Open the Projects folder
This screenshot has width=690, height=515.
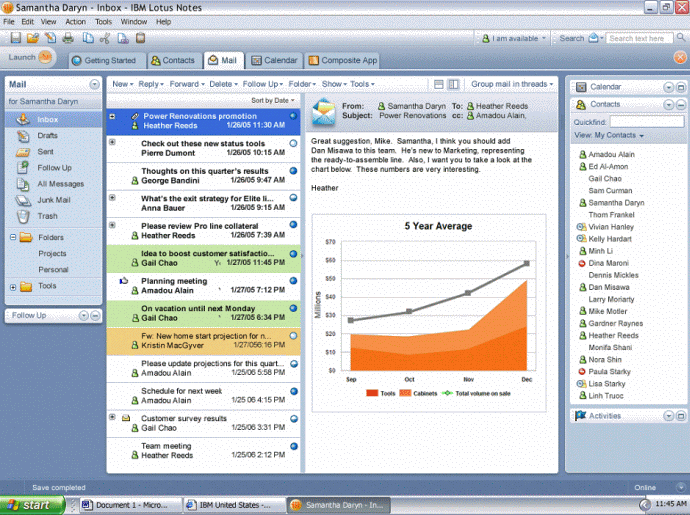pyautogui.click(x=52, y=254)
